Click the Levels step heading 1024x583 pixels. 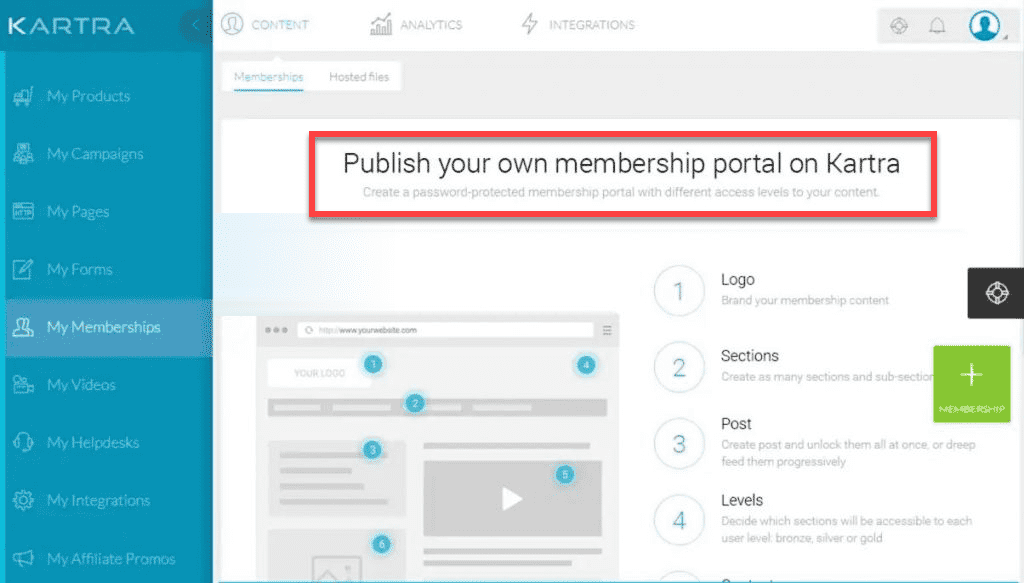tap(742, 500)
